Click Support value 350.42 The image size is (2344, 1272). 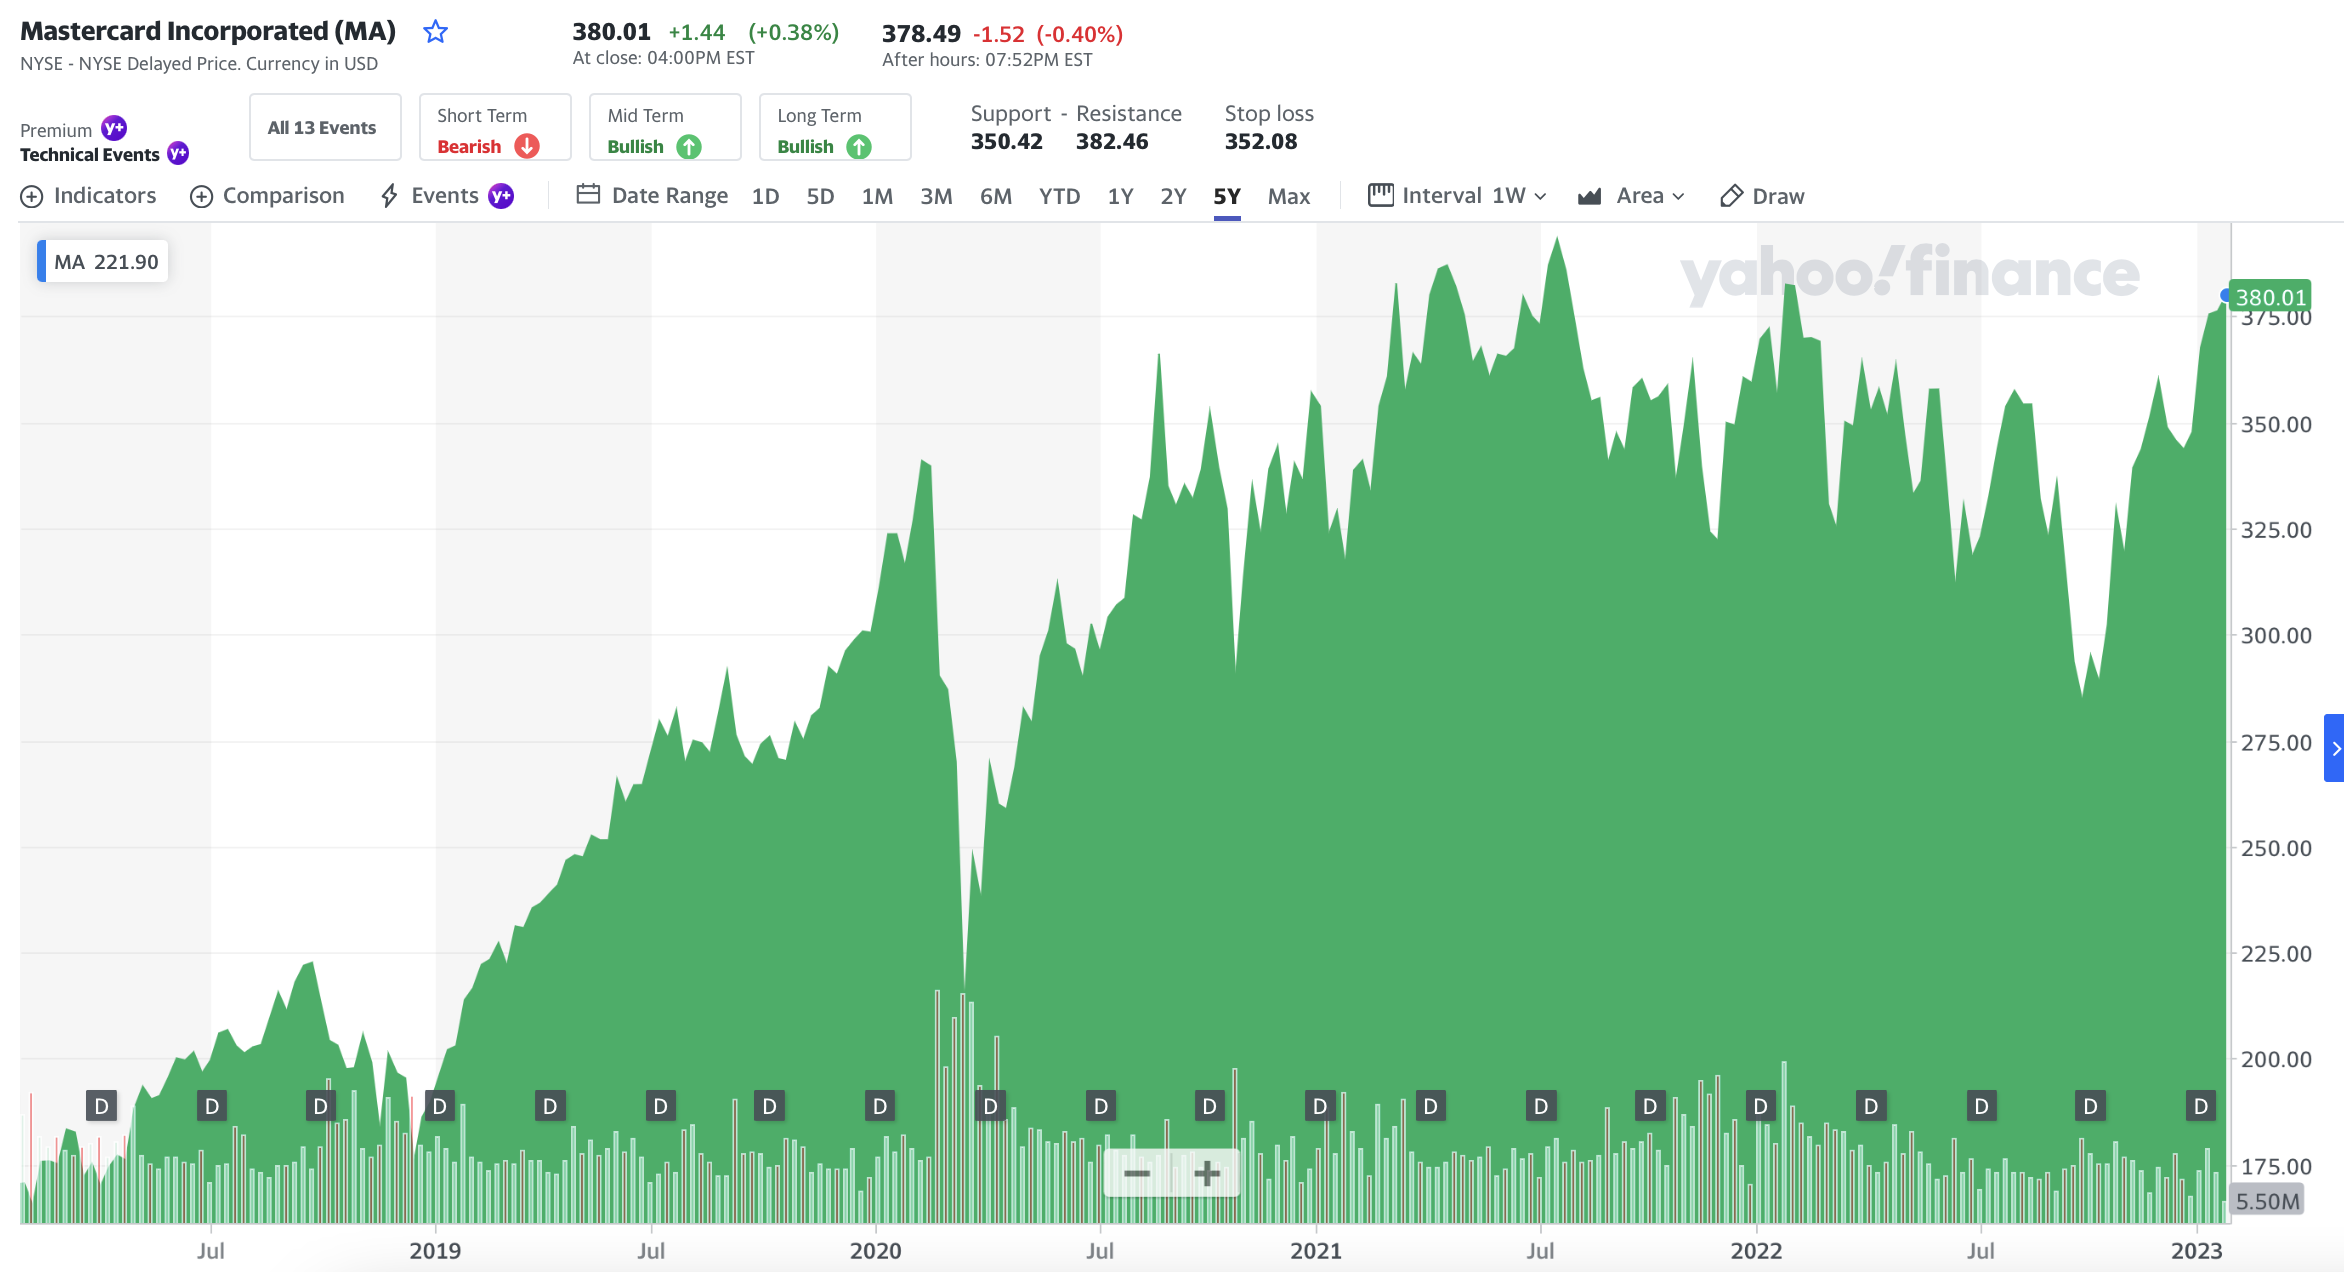point(1006,142)
